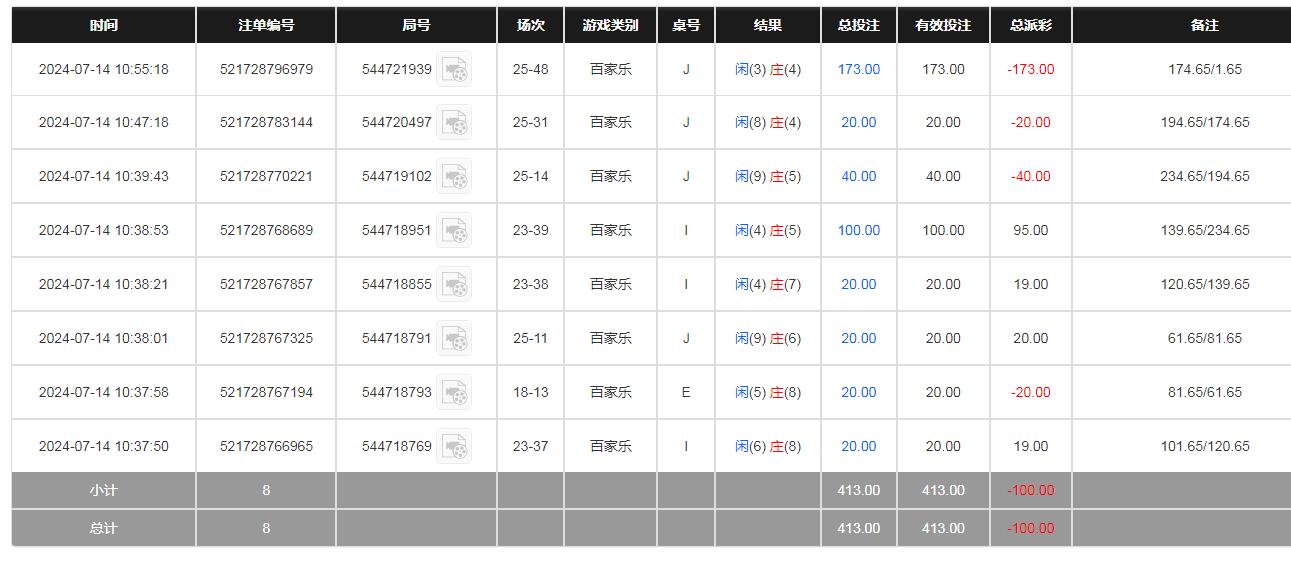Image resolution: width=1291 pixels, height=565 pixels.
Task: View replay of round 544718791
Action: coord(454,339)
